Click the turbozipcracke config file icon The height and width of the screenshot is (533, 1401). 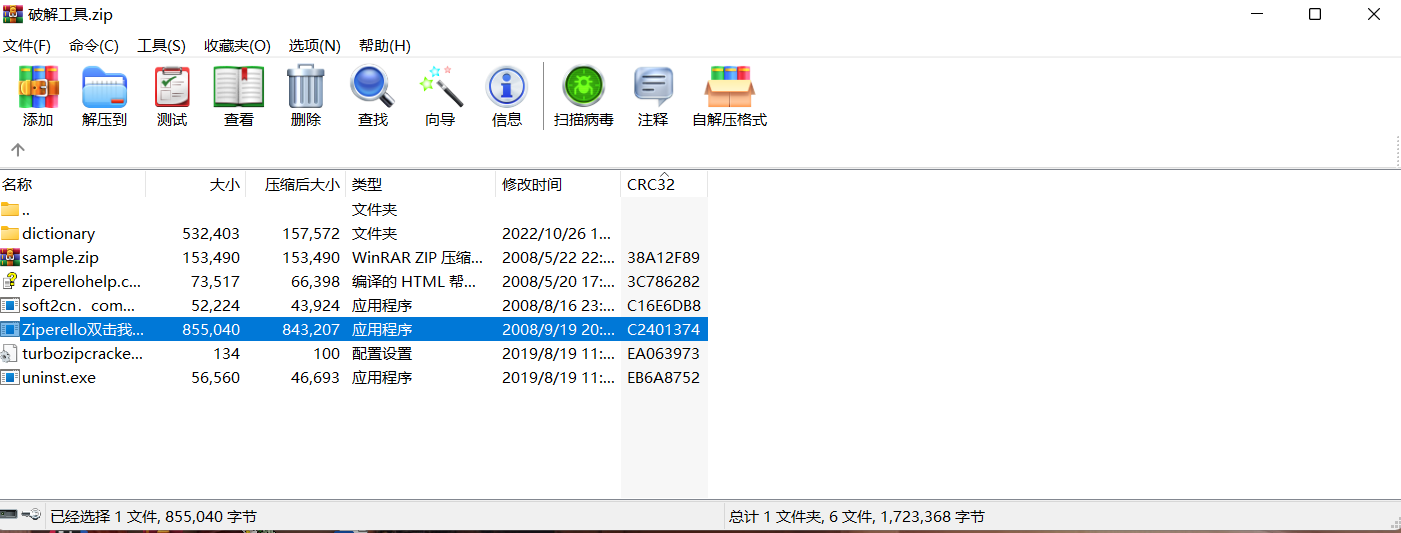[10, 353]
